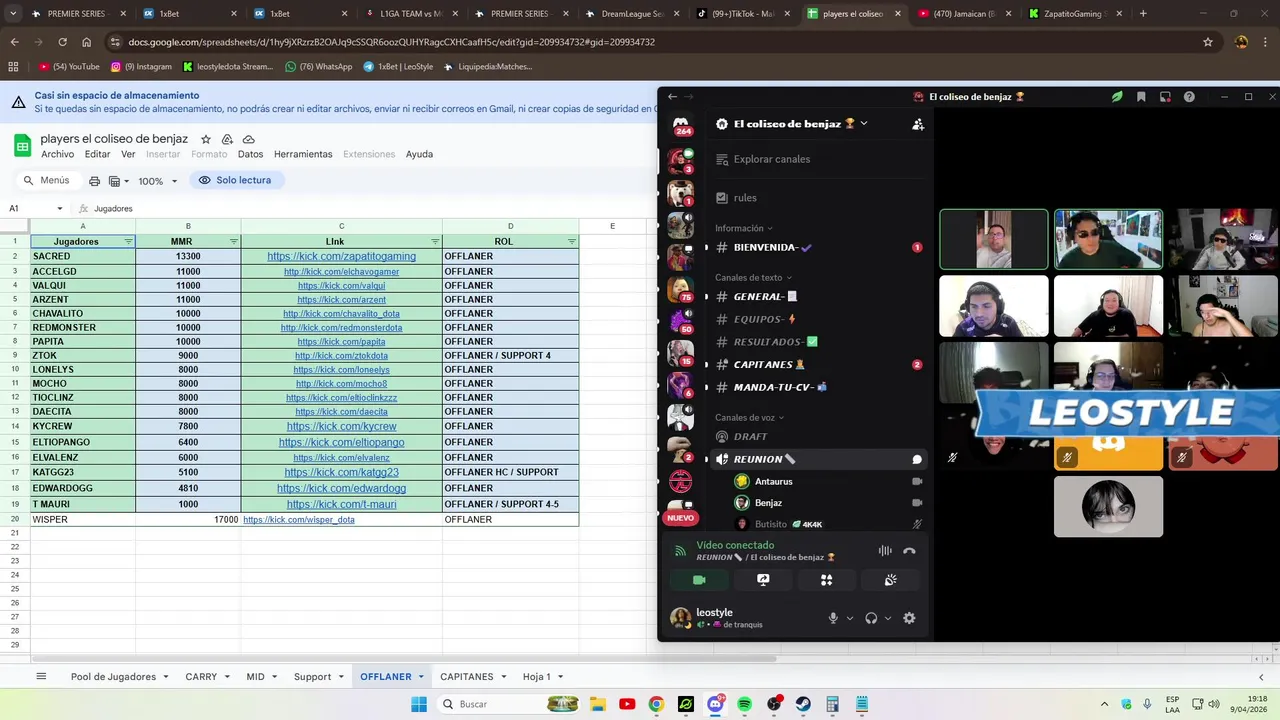Viewport: 1280px width, 720px height.
Task: Open Discord direct messages home icon
Action: pyautogui.click(x=681, y=124)
